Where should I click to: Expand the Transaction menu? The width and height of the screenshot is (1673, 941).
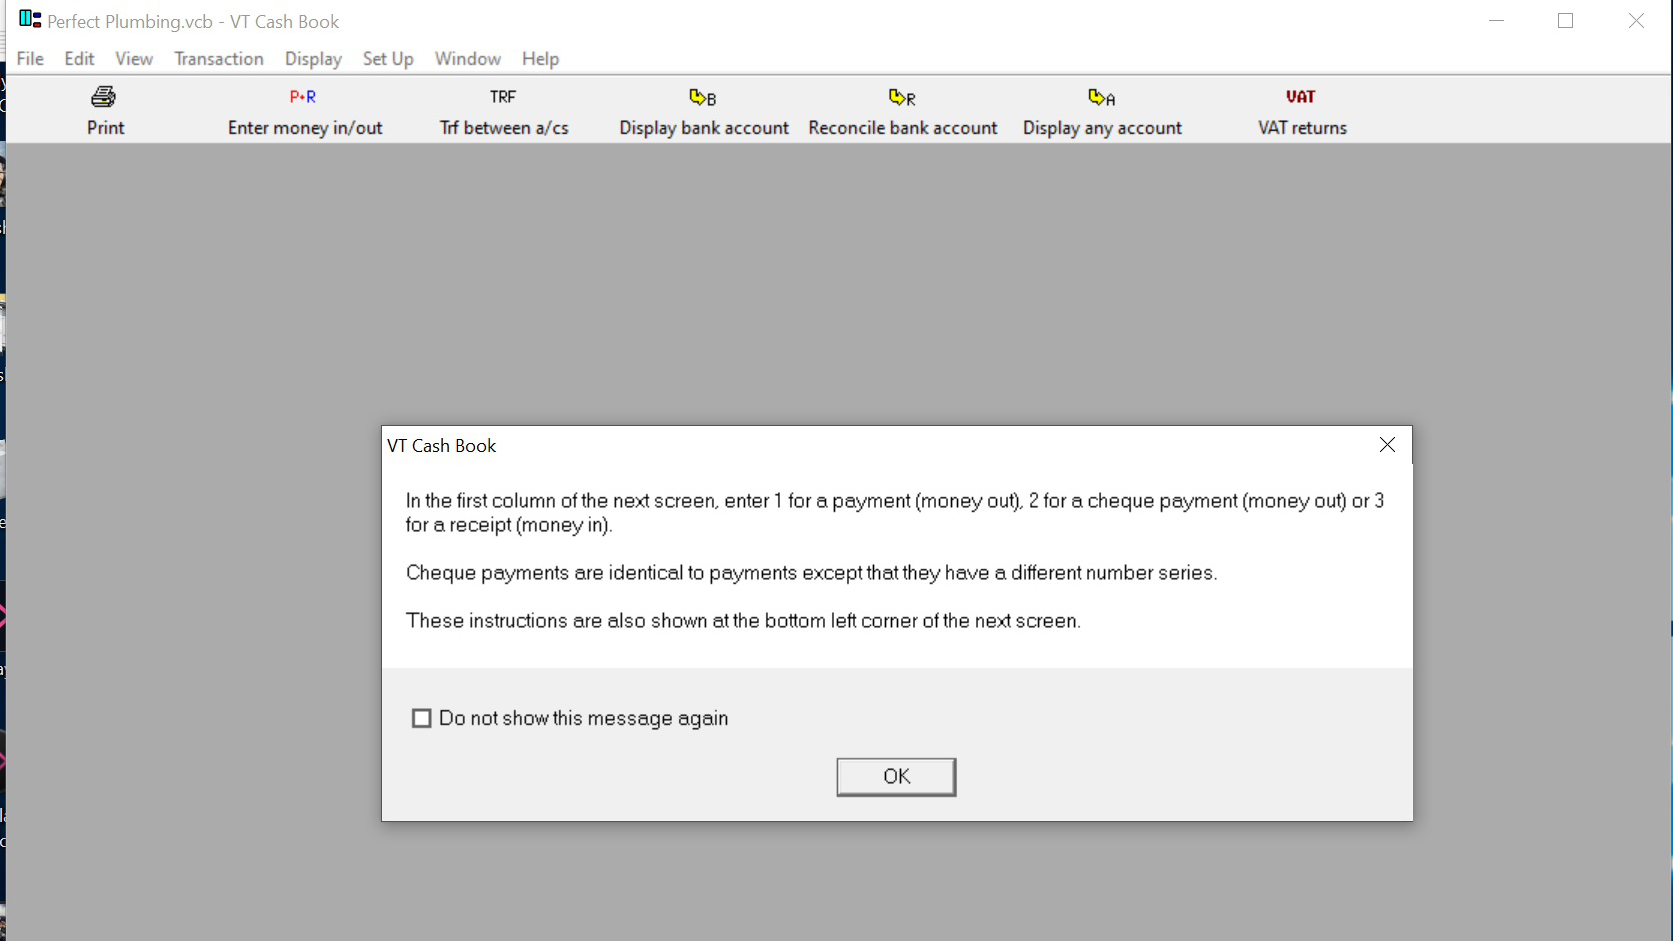coord(219,59)
